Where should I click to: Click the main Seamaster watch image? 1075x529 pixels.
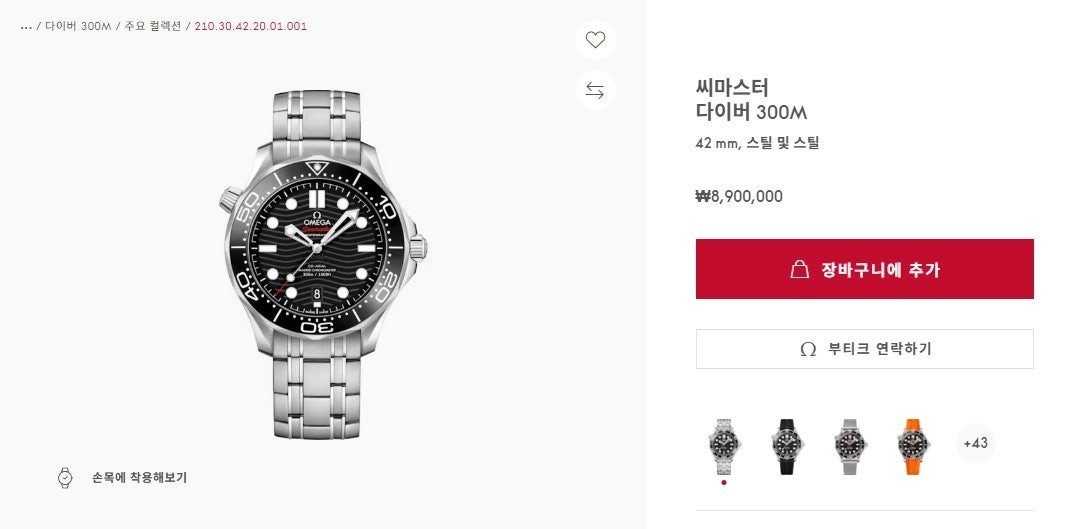pyautogui.click(x=323, y=263)
